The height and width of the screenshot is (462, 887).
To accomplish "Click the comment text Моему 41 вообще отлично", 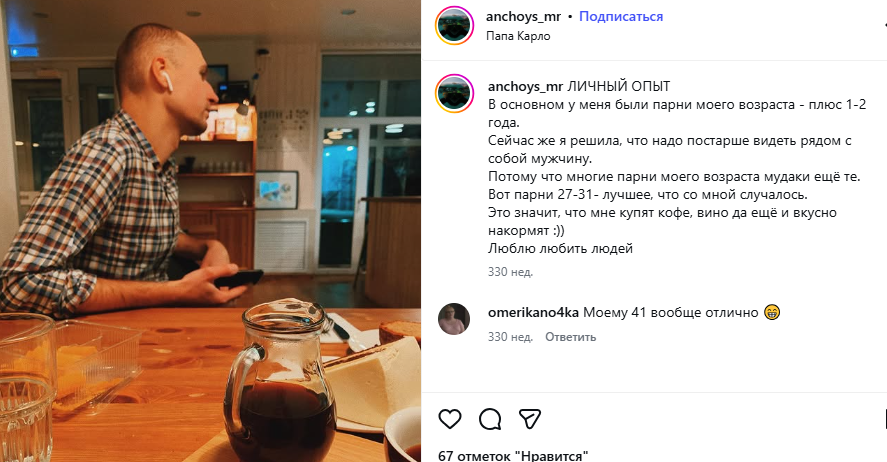I will pos(670,313).
